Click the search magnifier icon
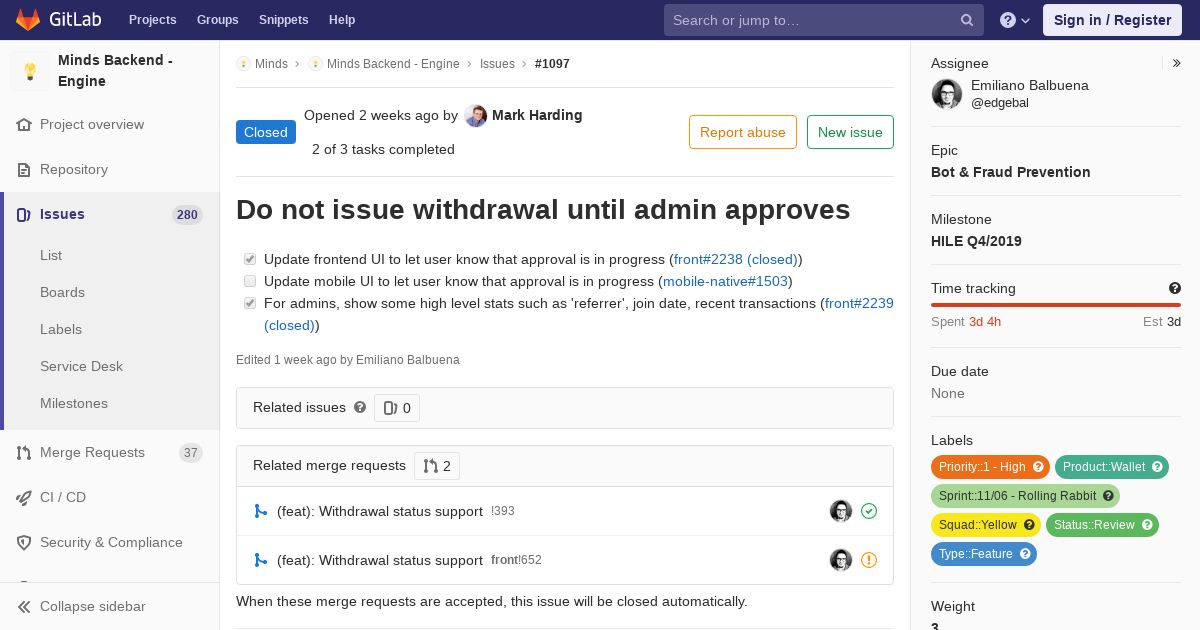 click(967, 20)
